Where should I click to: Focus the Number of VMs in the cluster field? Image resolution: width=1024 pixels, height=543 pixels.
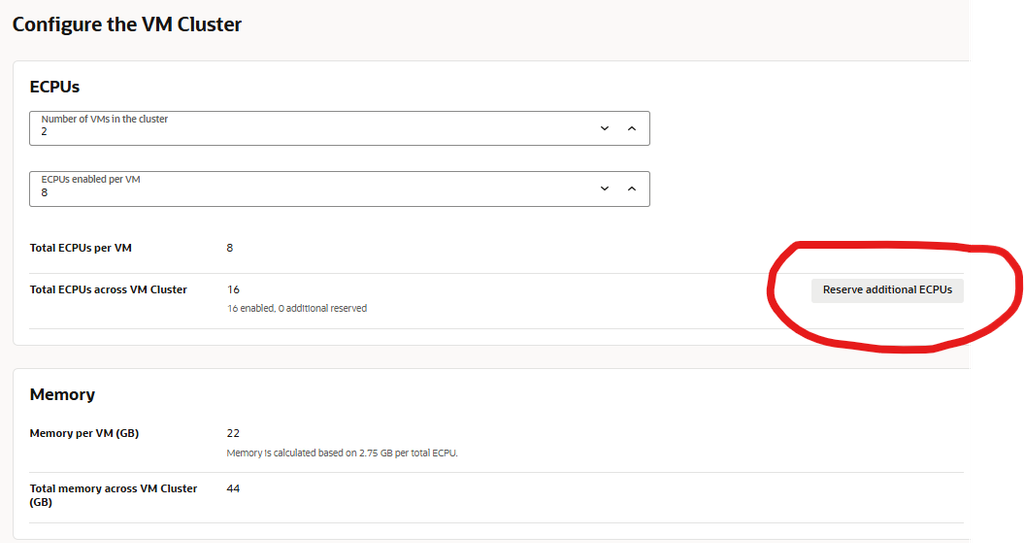(x=339, y=128)
